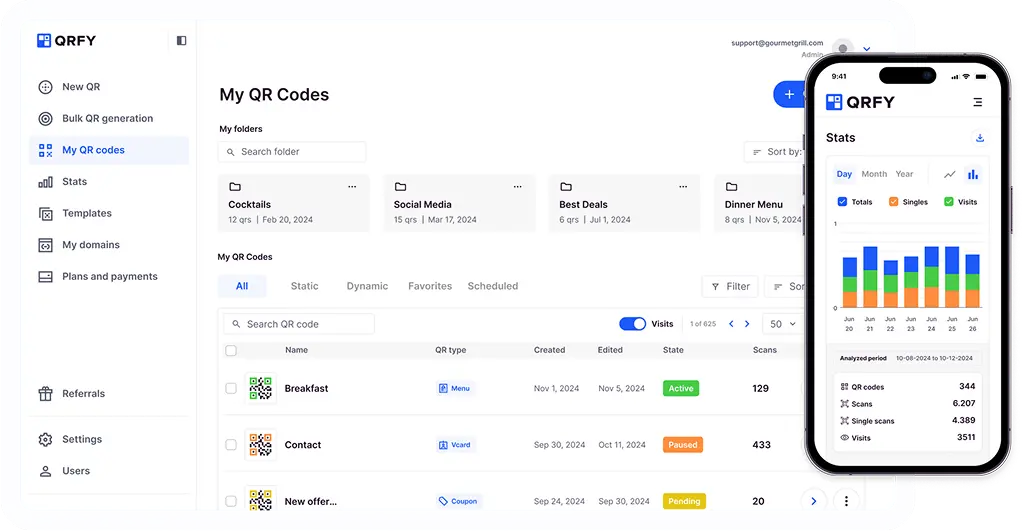Open the account dropdown chevron
This screenshot has height=531, width=1029.
pyautogui.click(x=866, y=48)
